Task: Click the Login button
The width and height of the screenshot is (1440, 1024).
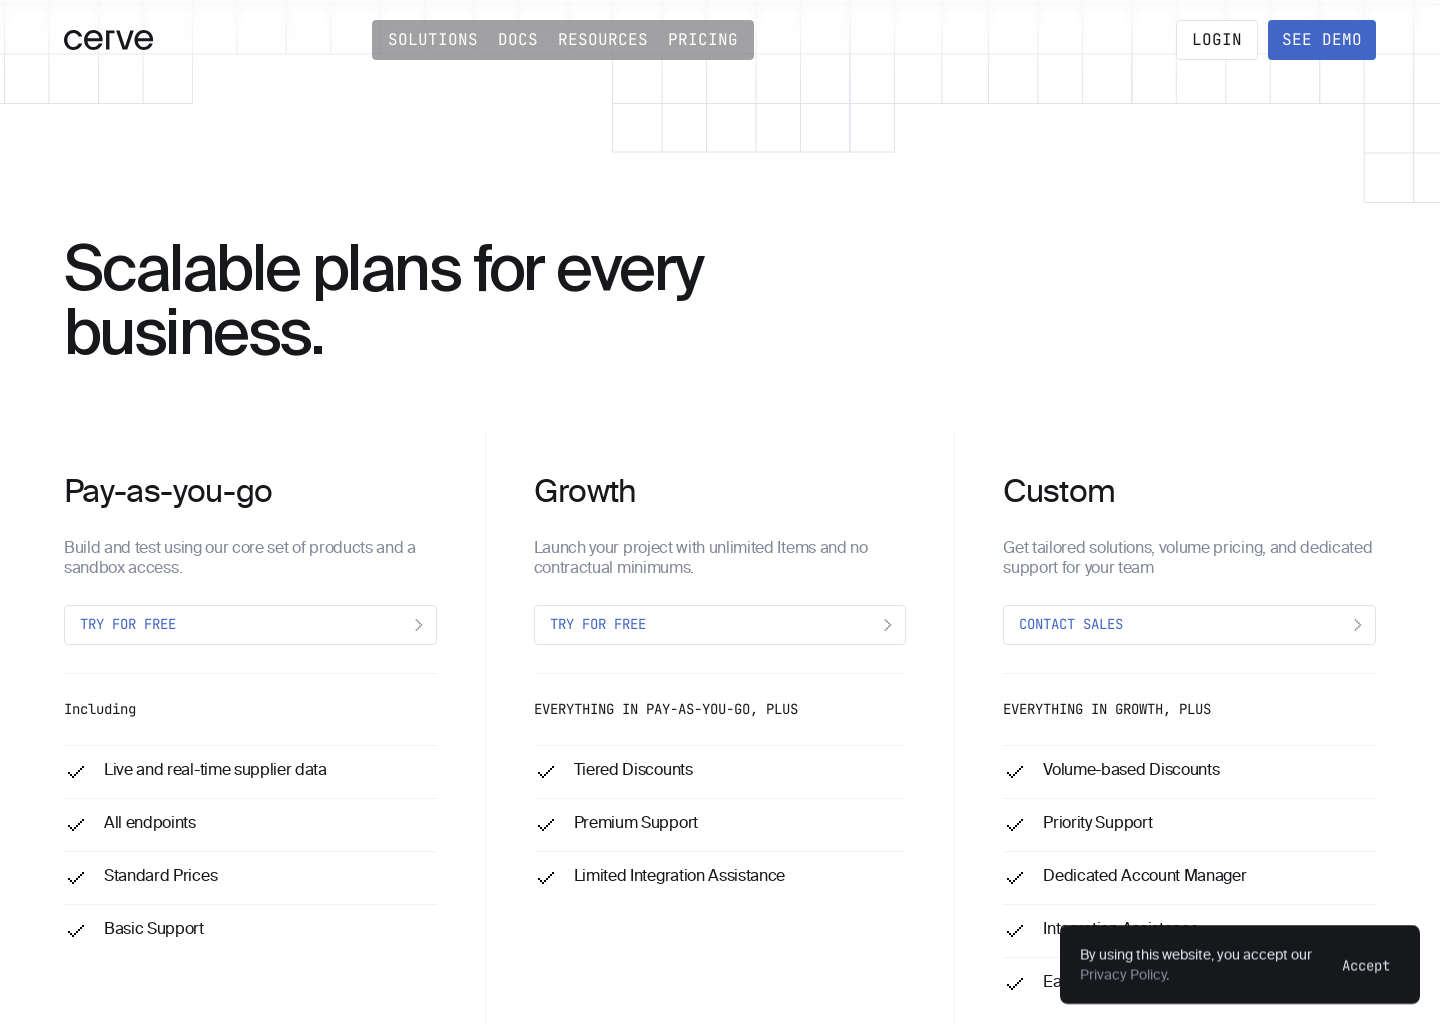Action: (x=1216, y=40)
